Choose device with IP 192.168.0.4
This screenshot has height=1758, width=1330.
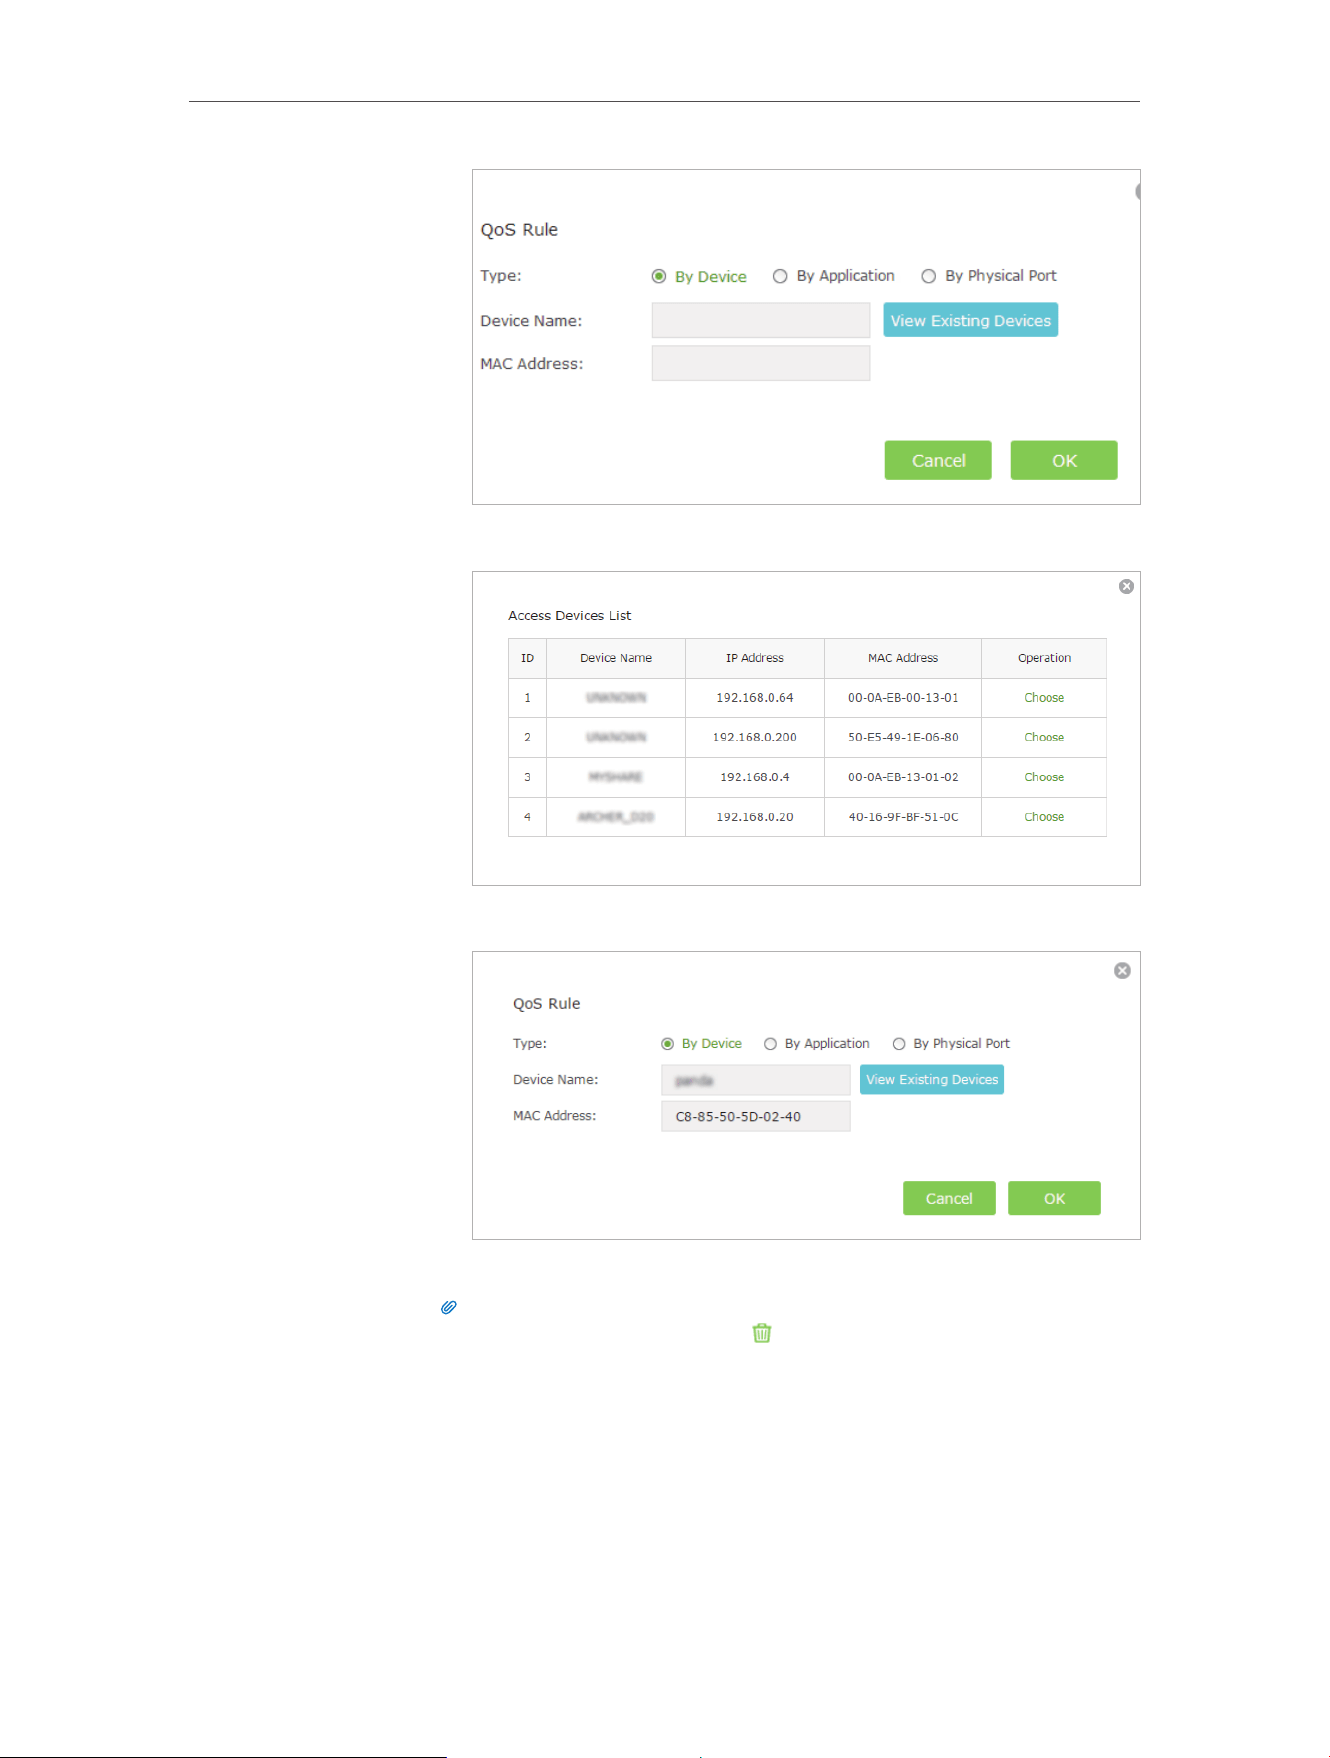(1044, 777)
